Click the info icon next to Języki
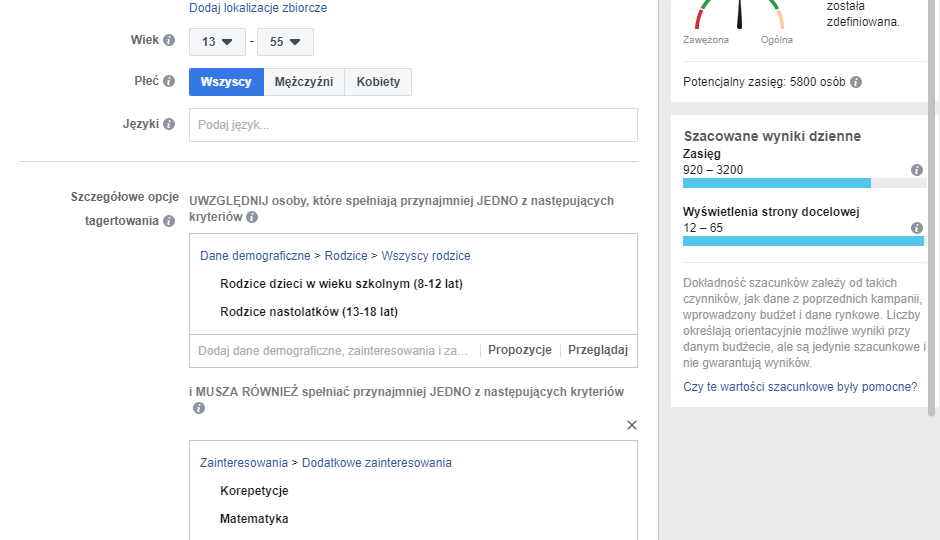This screenshot has width=940, height=540. (x=169, y=125)
